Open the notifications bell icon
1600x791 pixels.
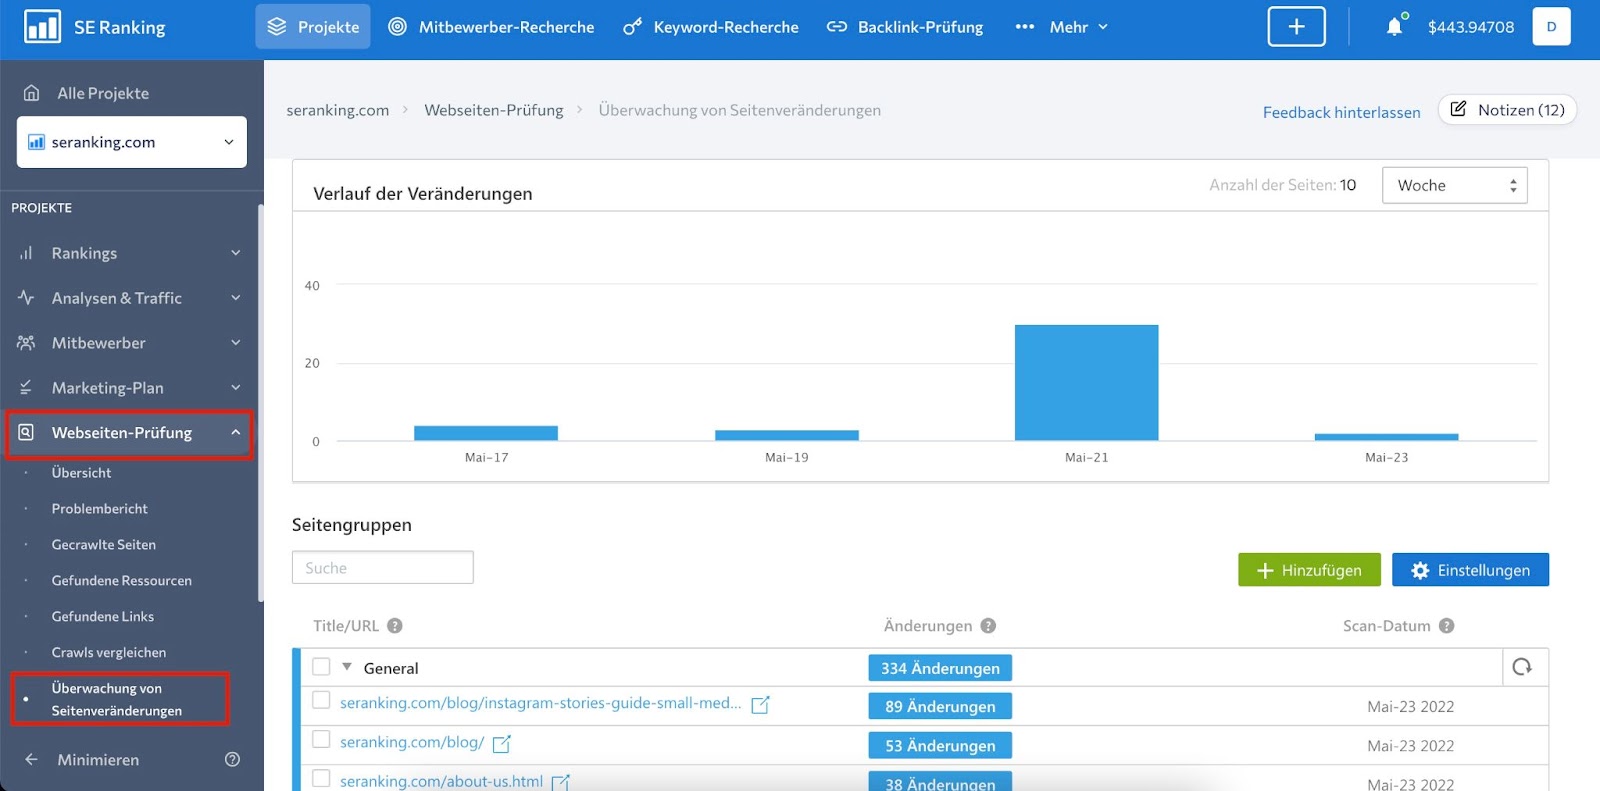1395,27
